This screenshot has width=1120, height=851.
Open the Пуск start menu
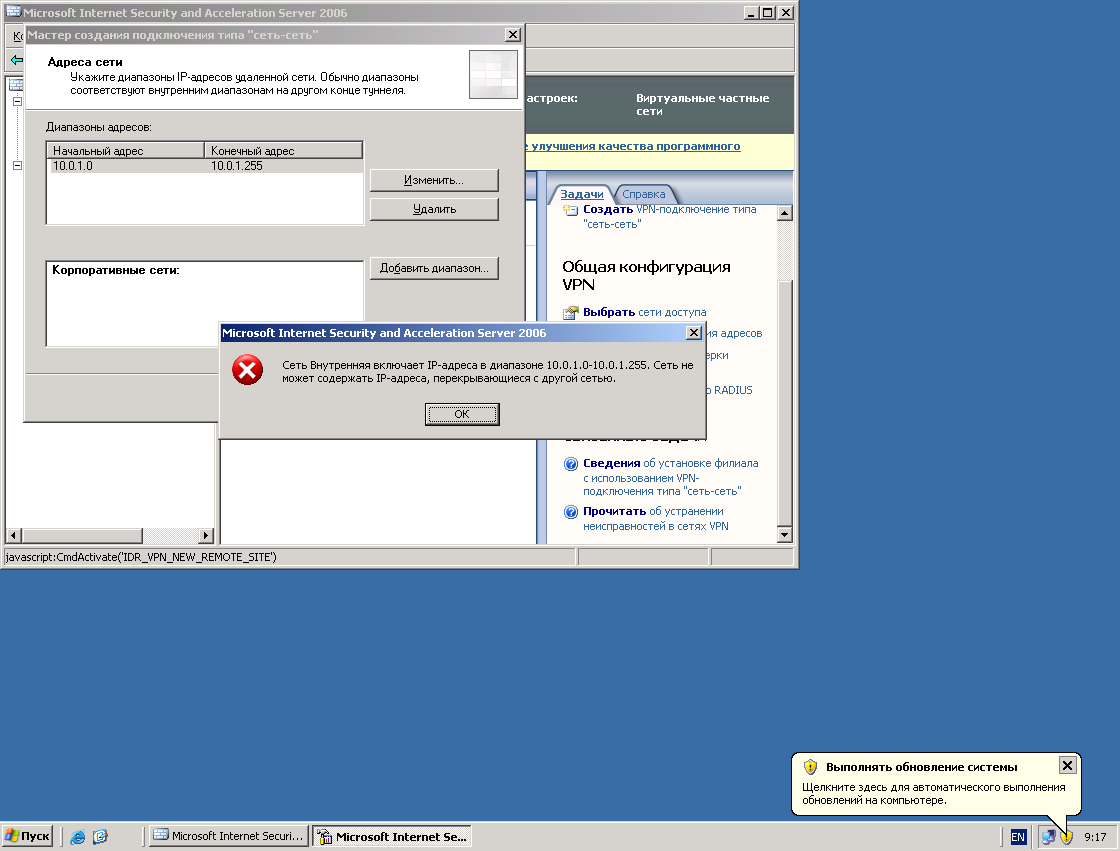(27, 836)
